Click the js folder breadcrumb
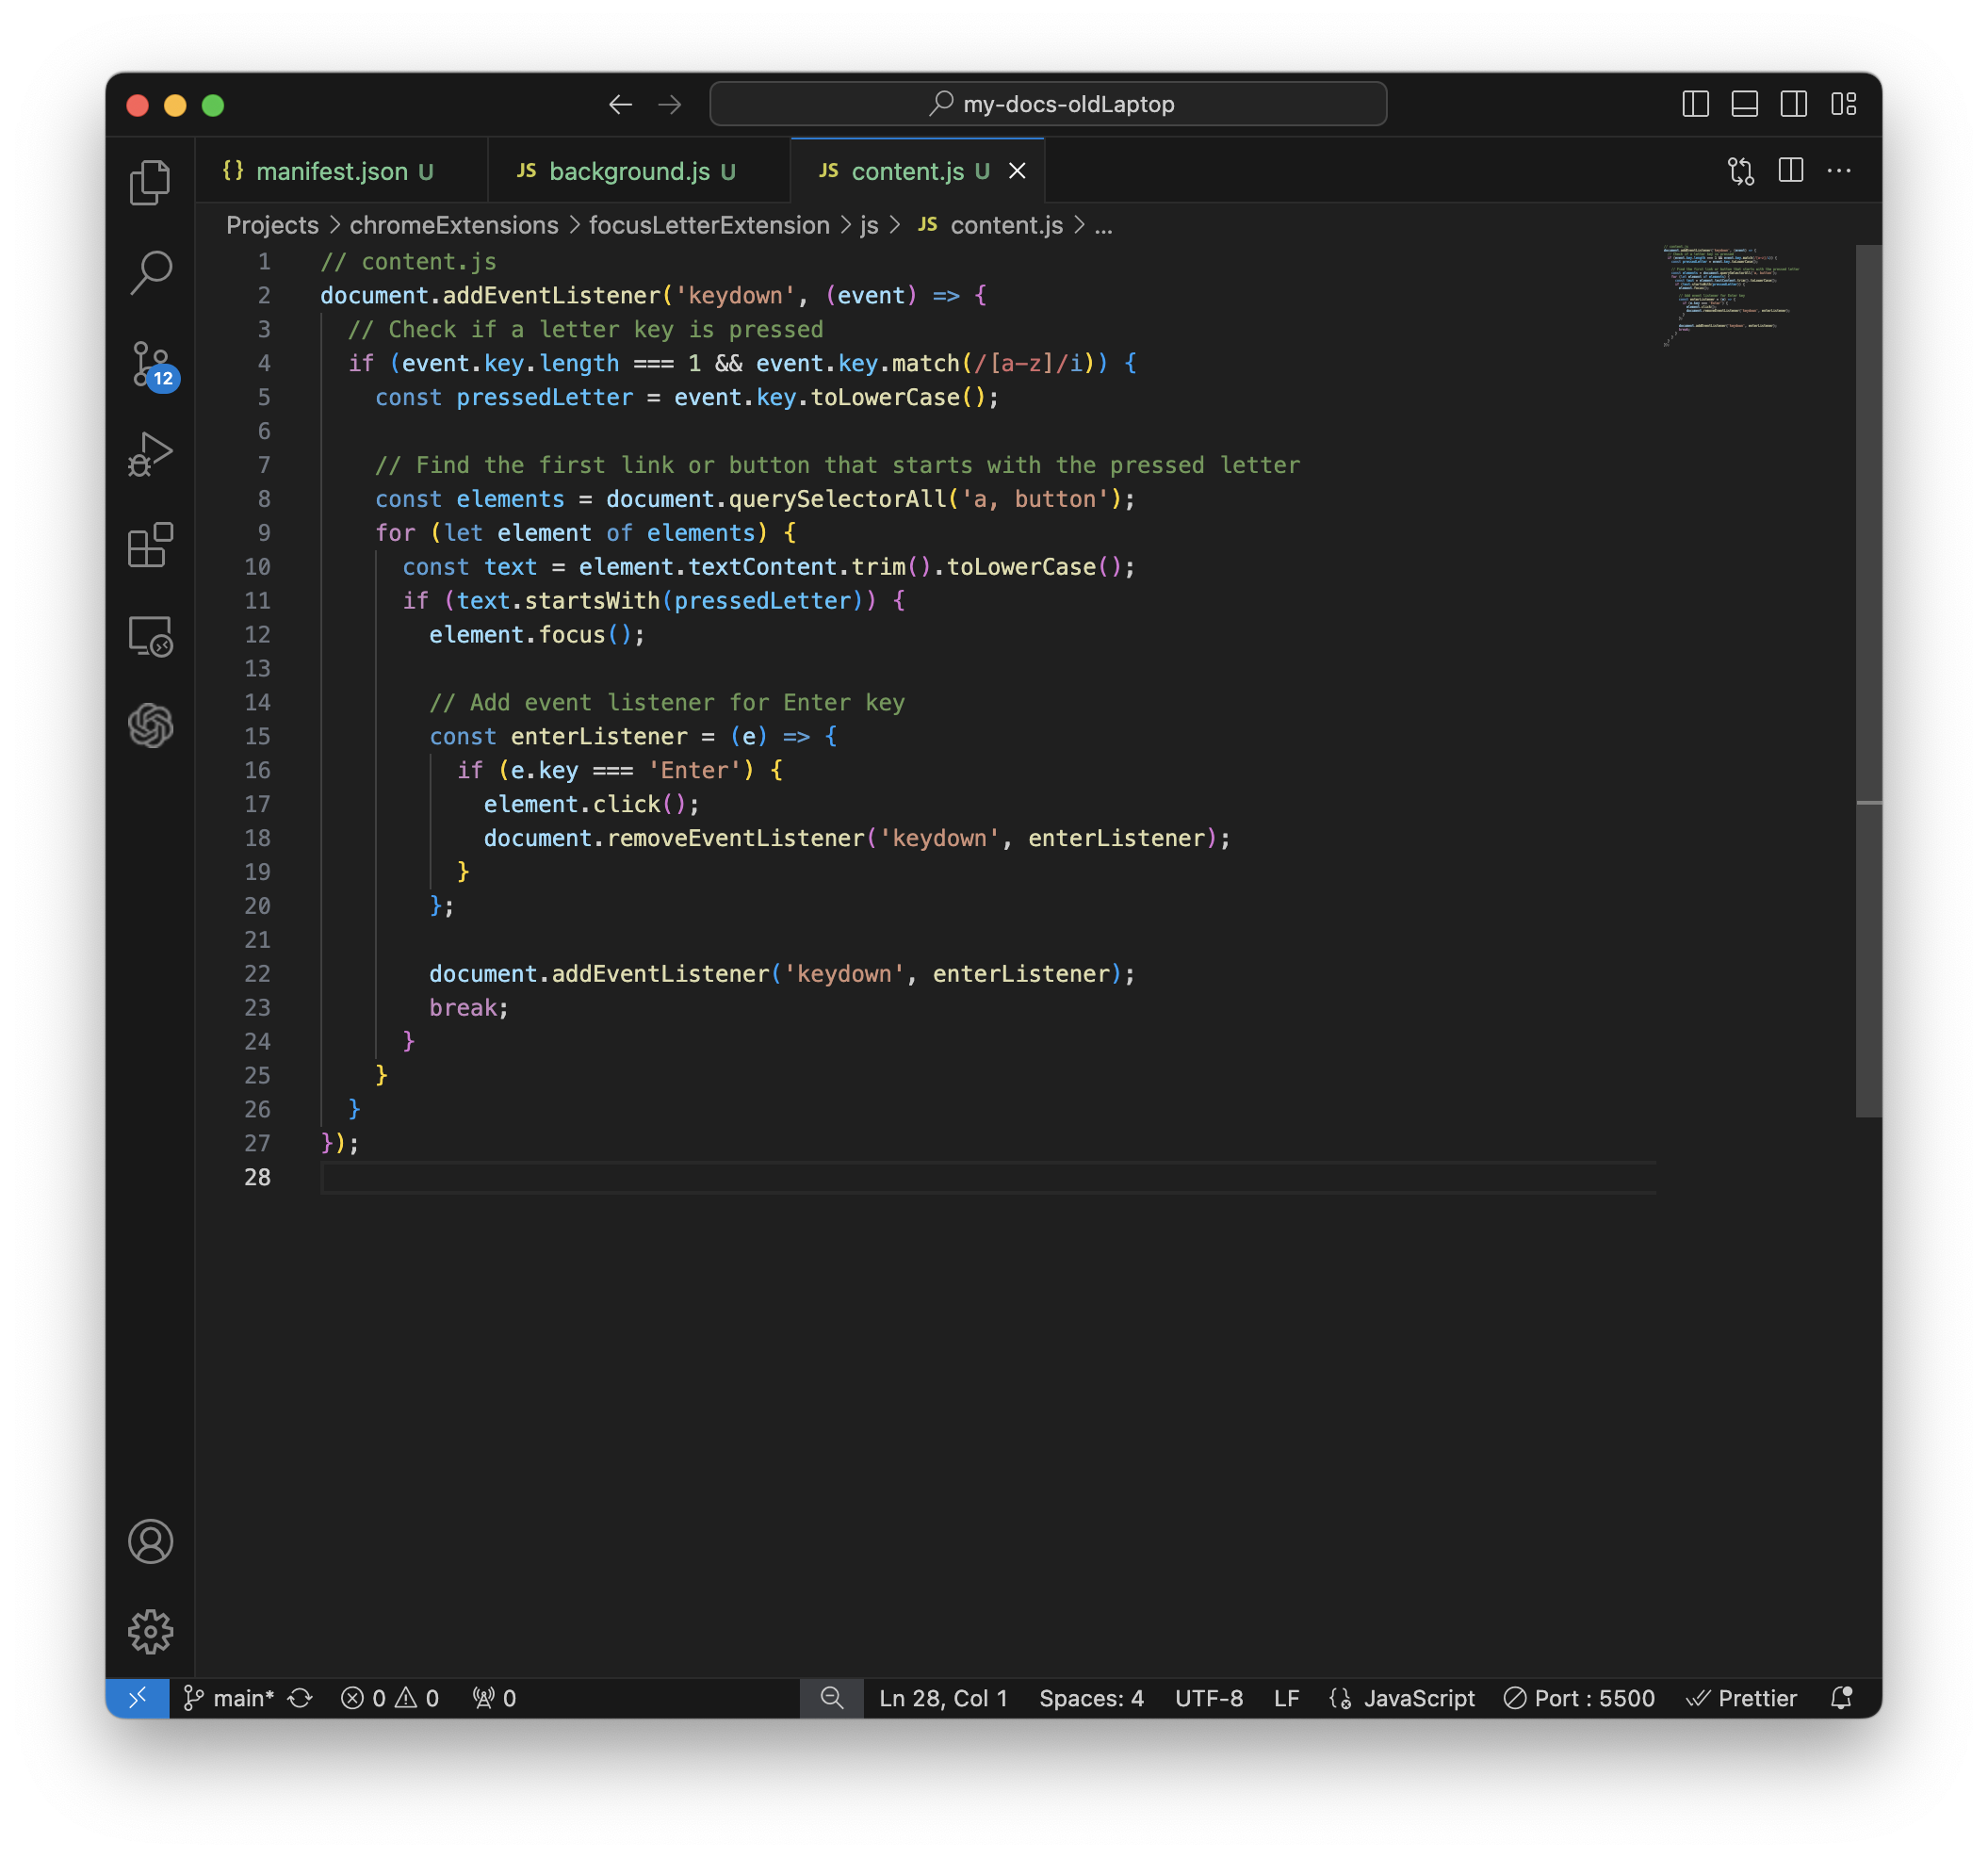 [x=869, y=225]
